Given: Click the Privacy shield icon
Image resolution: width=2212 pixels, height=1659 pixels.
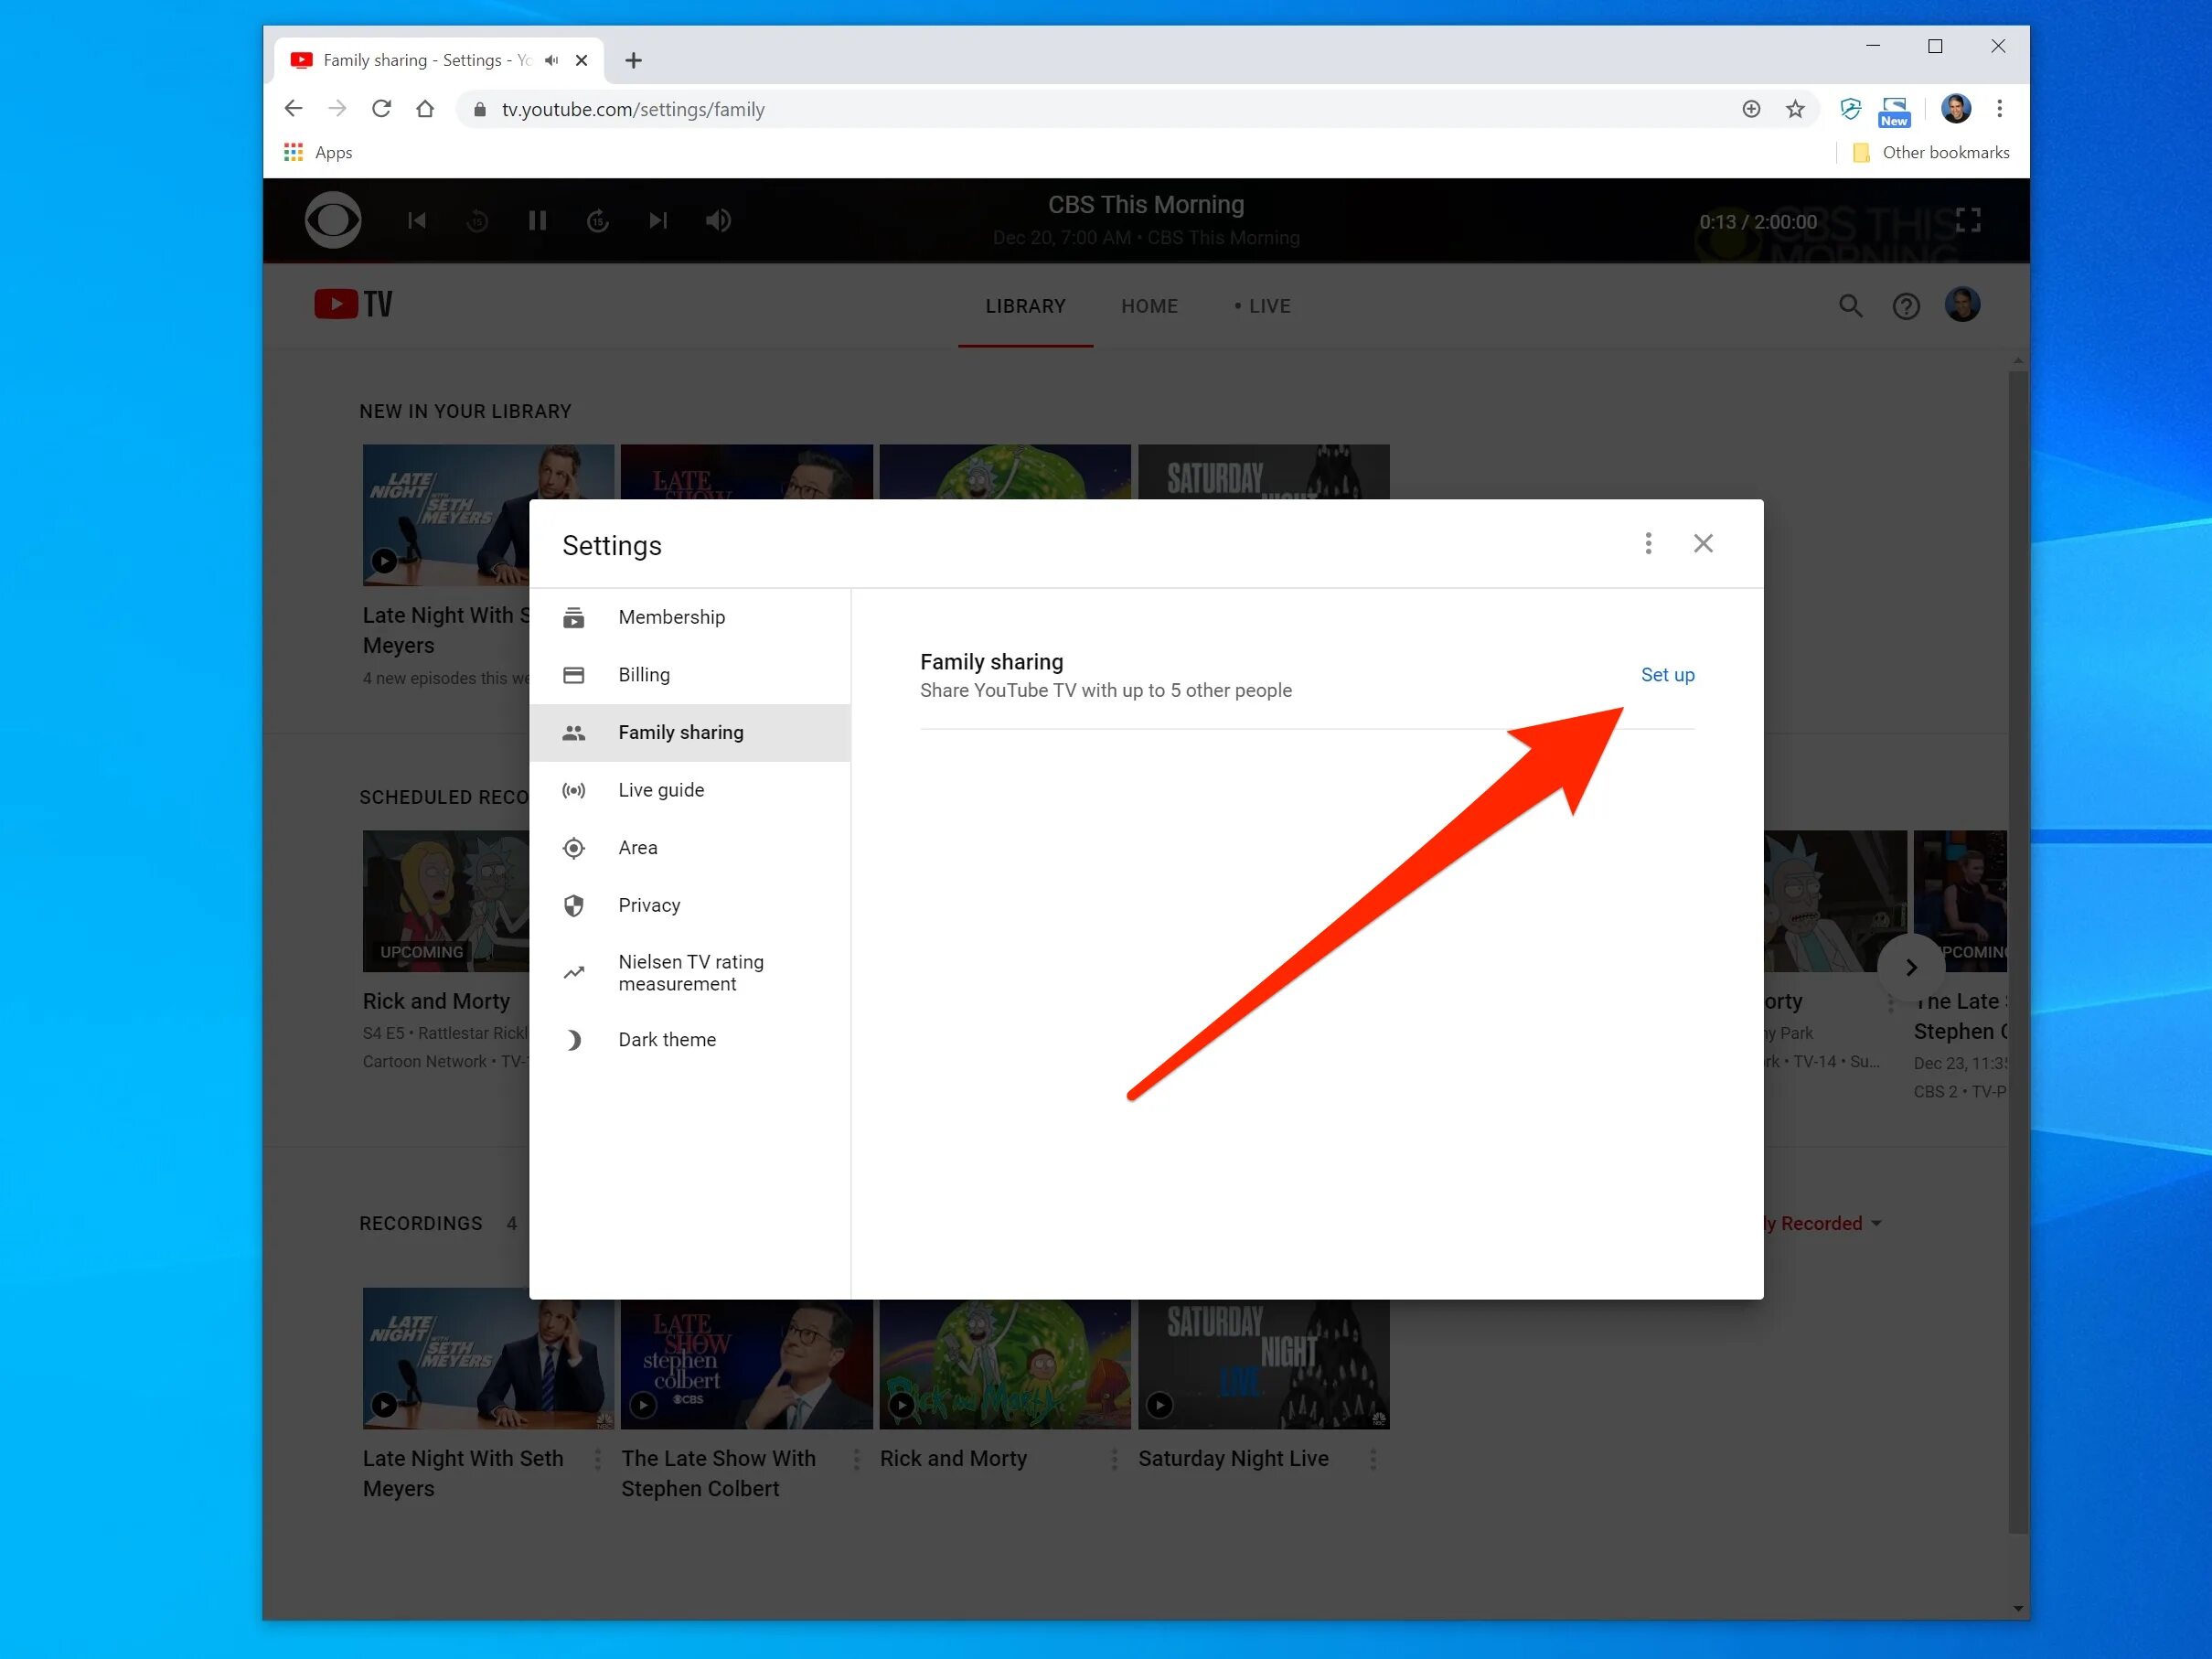Looking at the screenshot, I should (573, 906).
